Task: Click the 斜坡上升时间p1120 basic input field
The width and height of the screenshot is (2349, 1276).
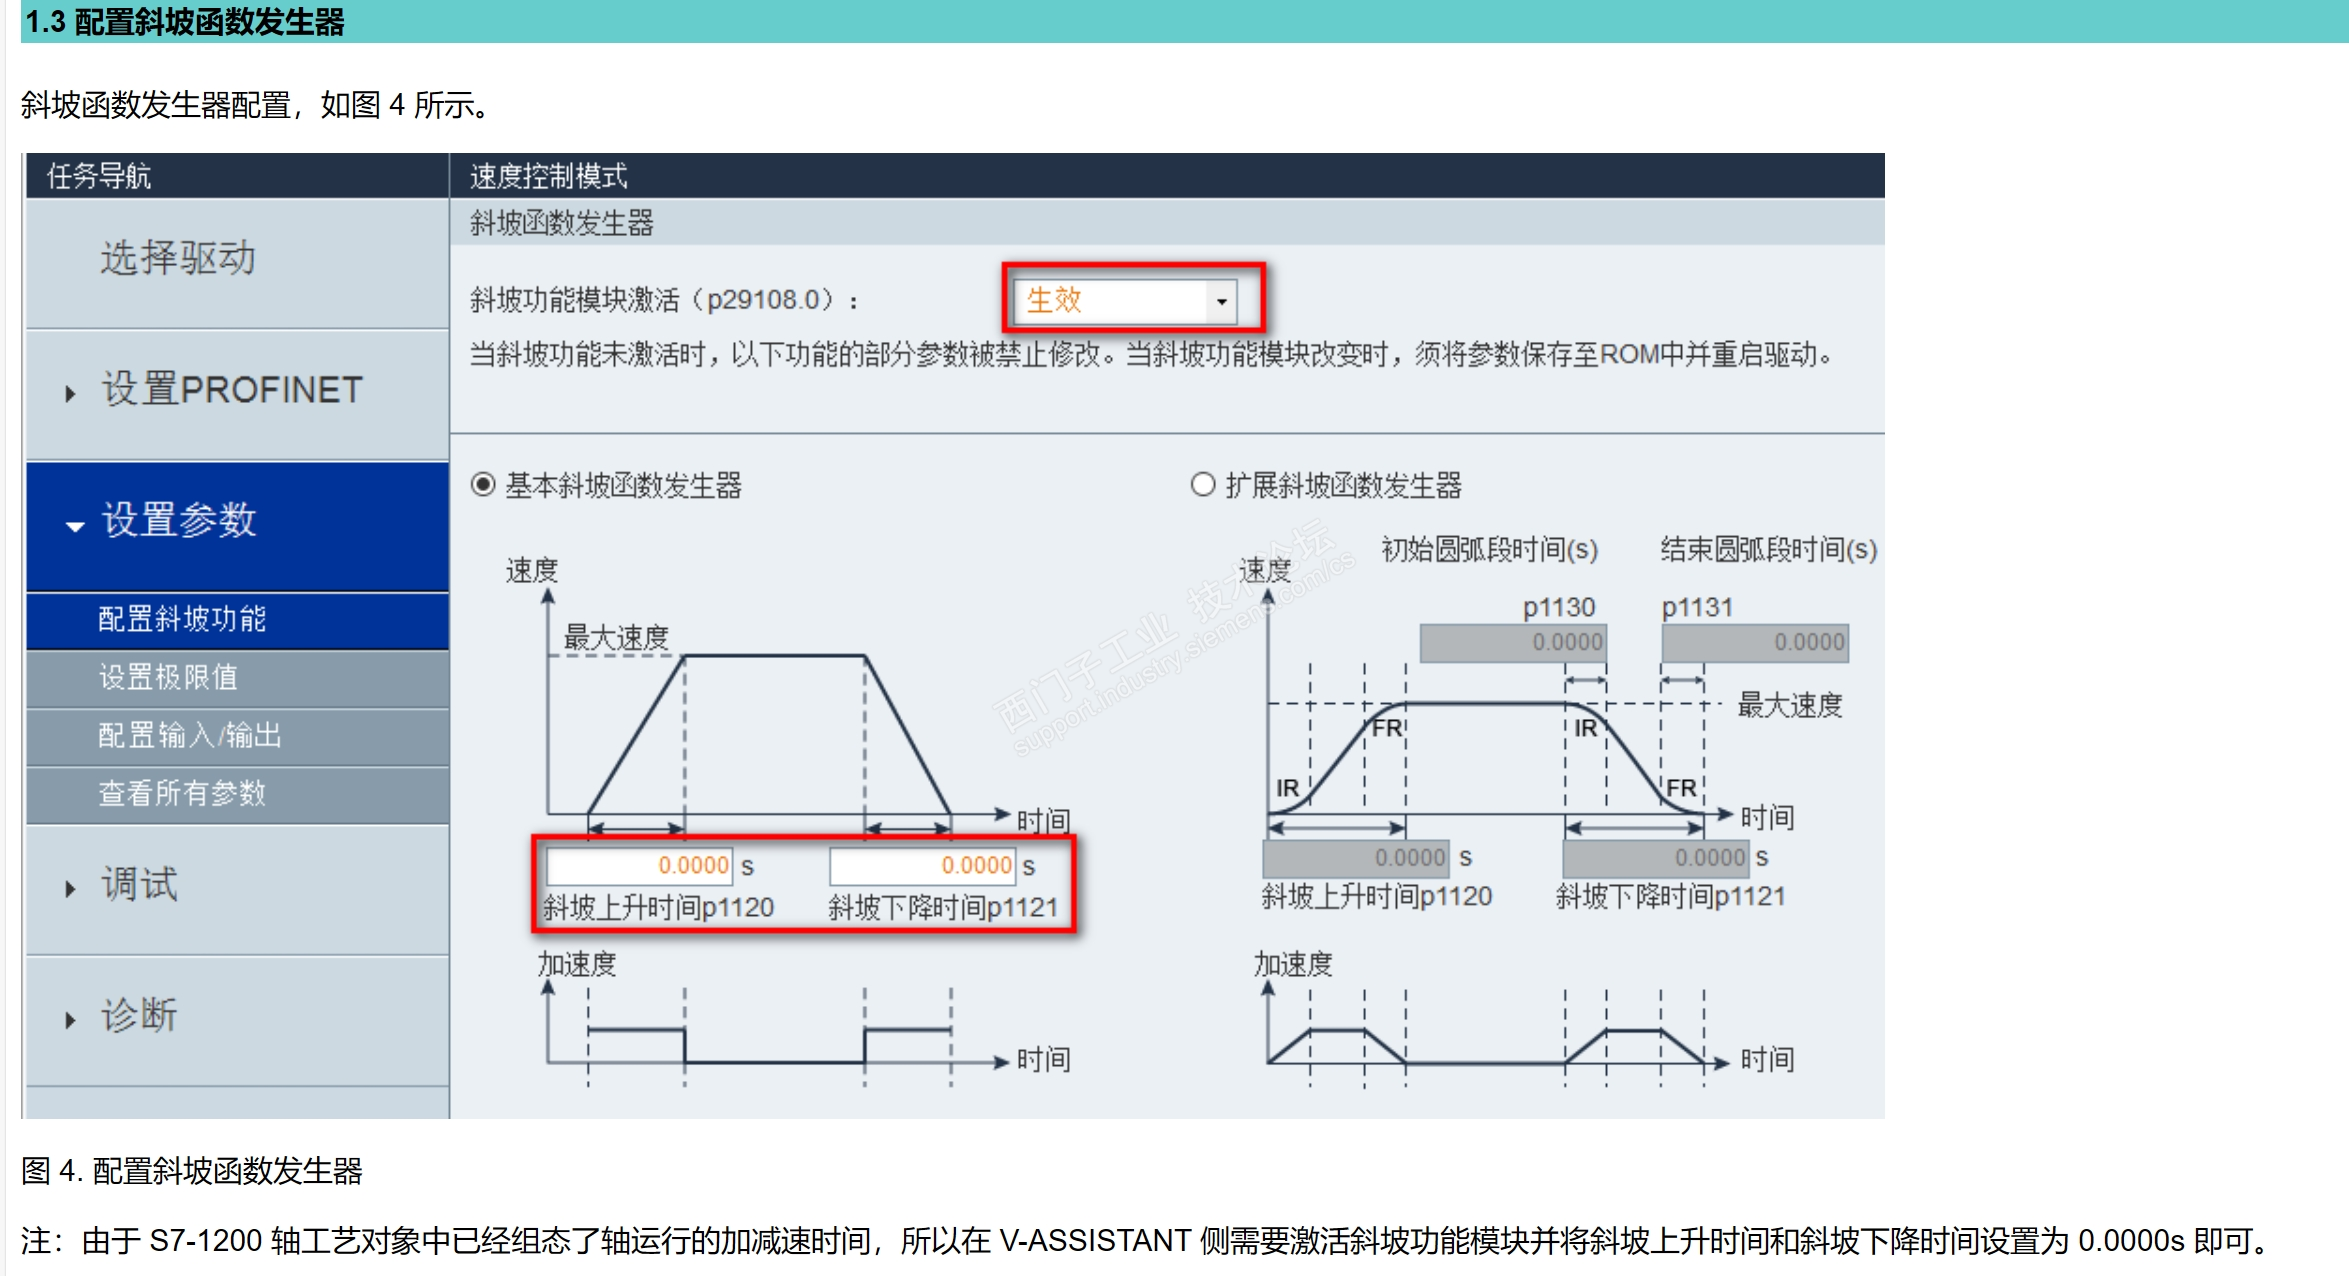Action: pyautogui.click(x=640, y=865)
